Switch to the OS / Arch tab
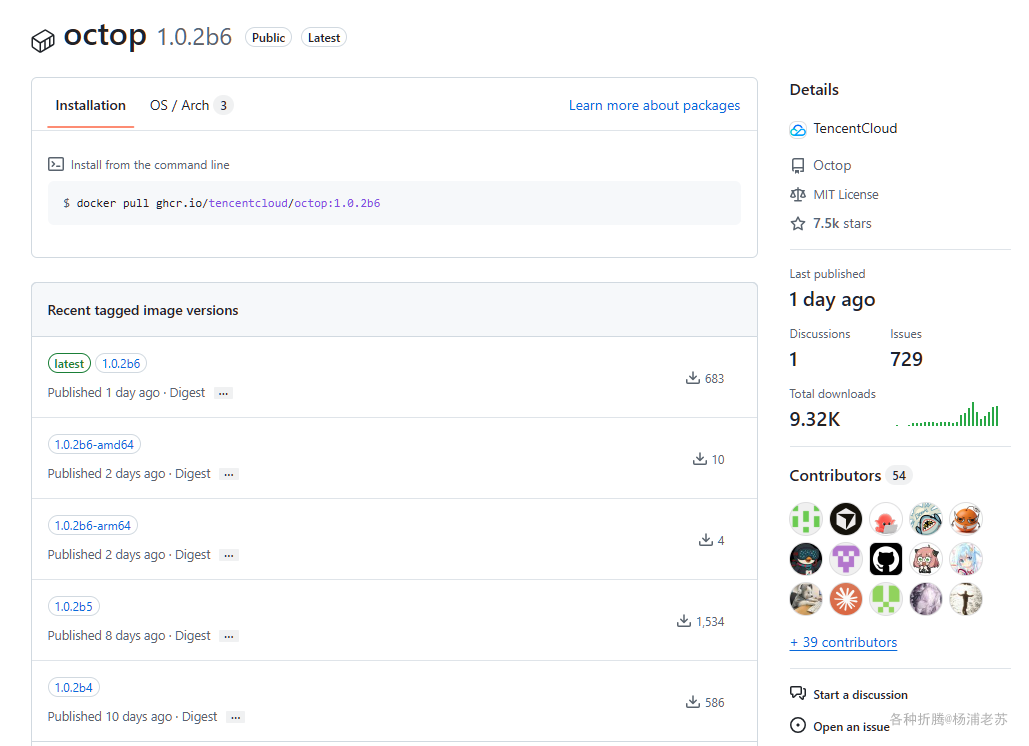The height and width of the screenshot is (746, 1029). (x=190, y=106)
